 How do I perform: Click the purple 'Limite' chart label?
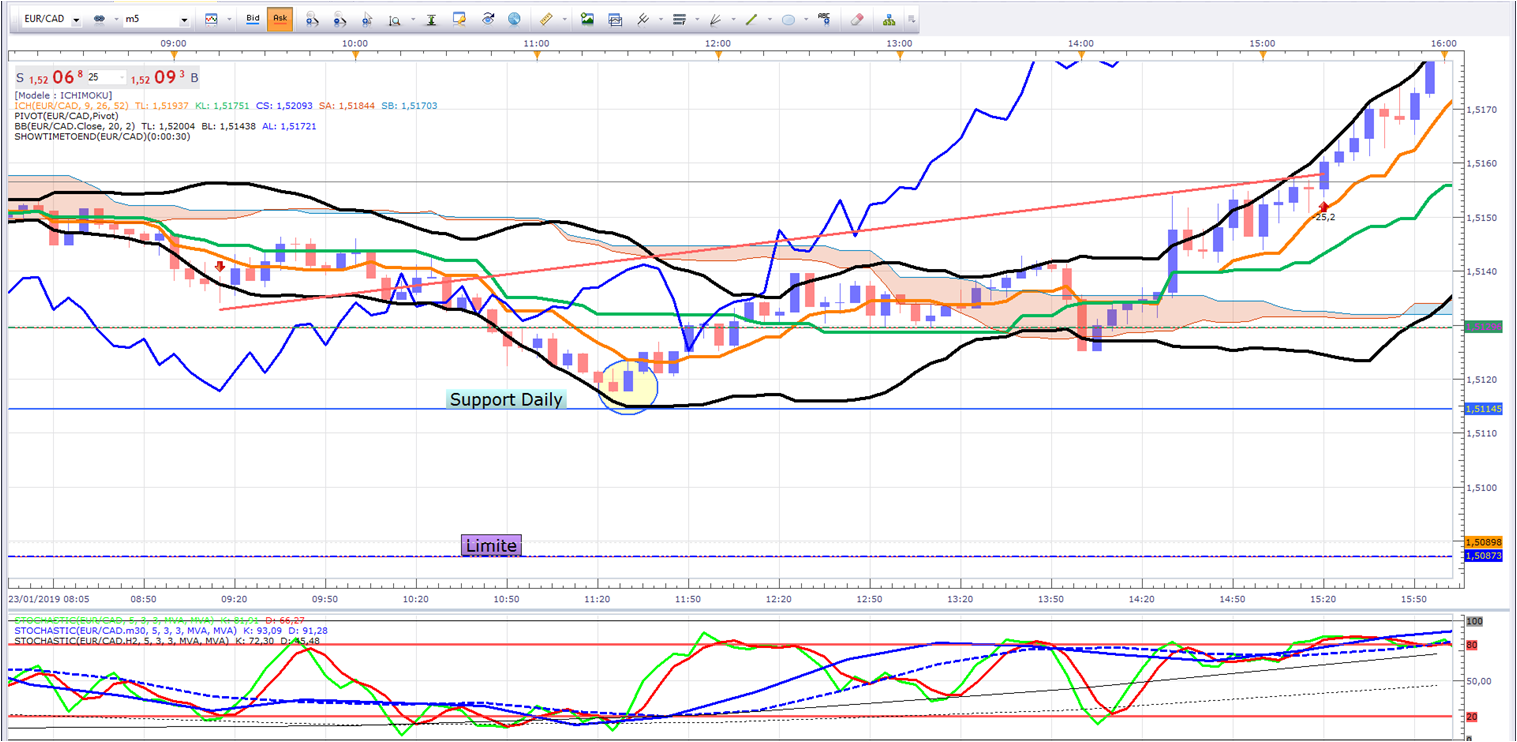(491, 546)
